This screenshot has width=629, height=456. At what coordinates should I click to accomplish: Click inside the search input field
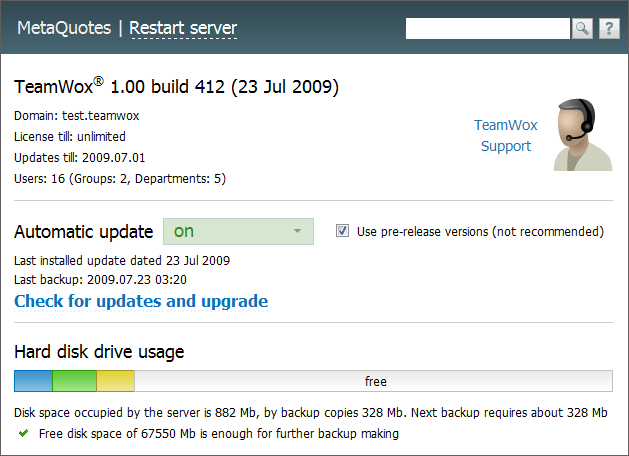point(487,28)
